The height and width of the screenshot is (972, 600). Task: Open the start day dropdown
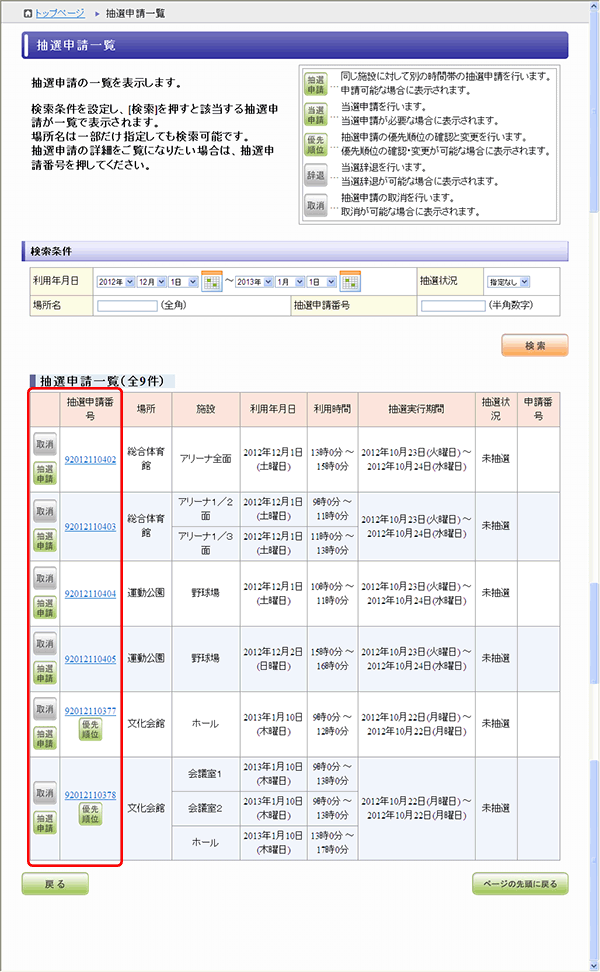coord(183,282)
